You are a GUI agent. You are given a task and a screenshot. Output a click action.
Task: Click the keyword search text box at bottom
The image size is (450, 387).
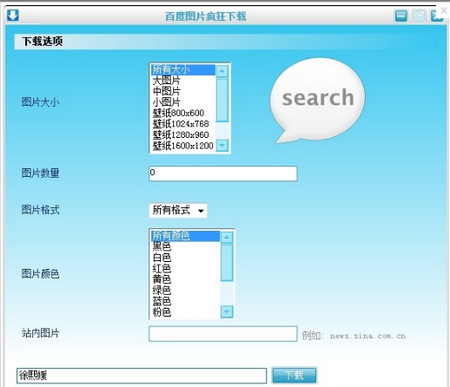point(142,376)
